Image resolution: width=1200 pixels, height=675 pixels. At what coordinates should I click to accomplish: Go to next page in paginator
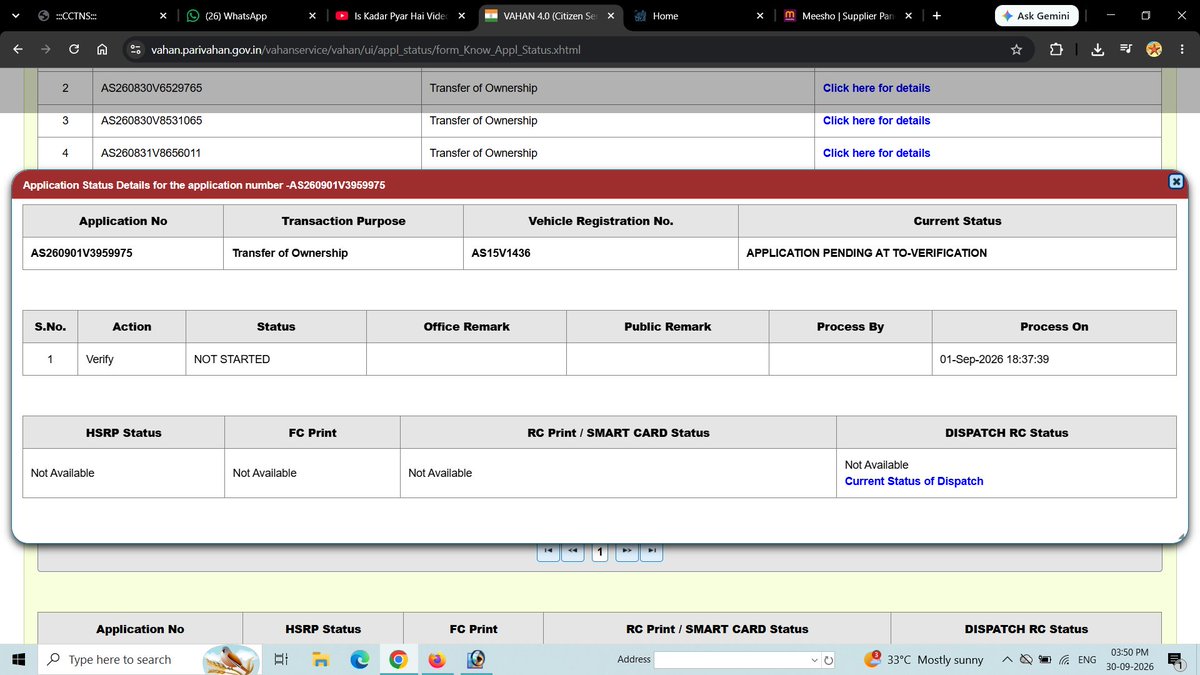click(626, 551)
